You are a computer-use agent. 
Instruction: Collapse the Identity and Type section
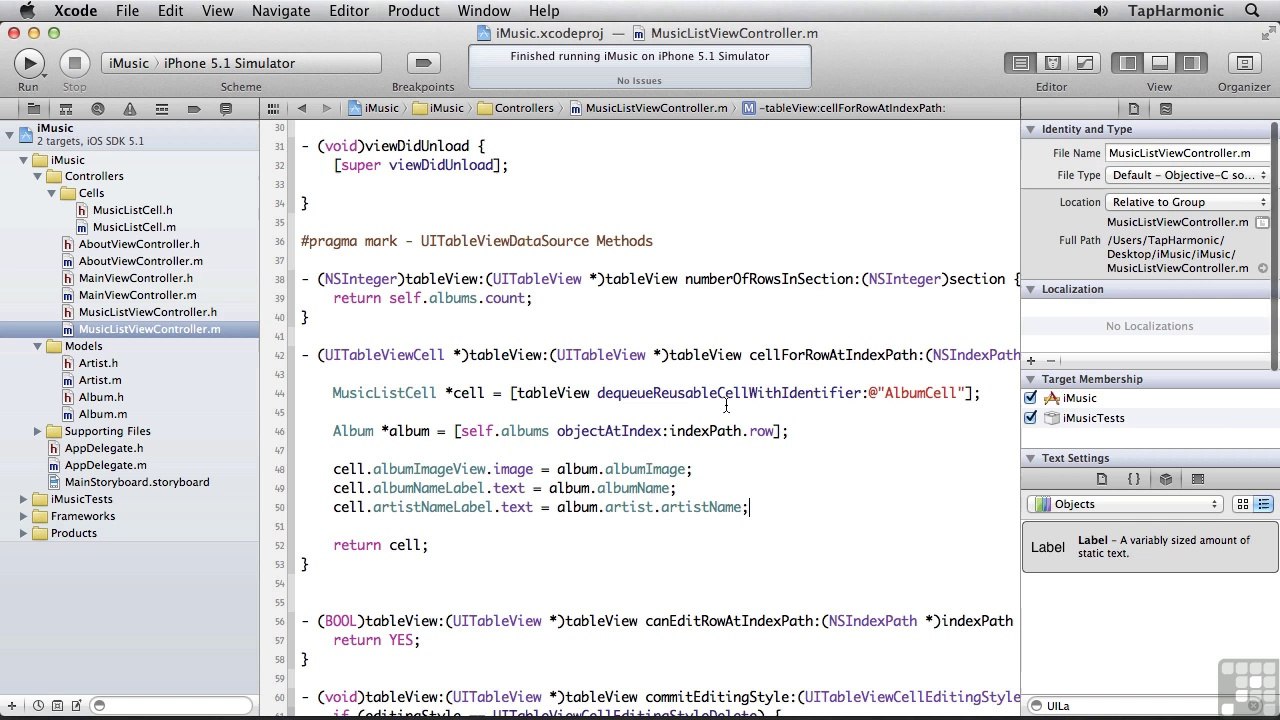(x=1029, y=129)
